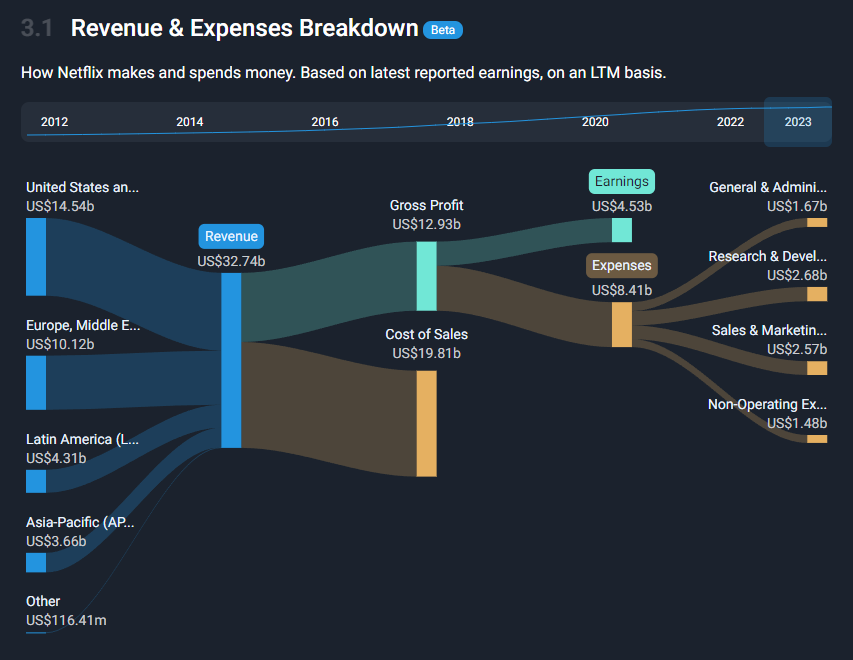The height and width of the screenshot is (660, 853).
Task: Click 'General & Admini...' label text
Action: point(768,187)
